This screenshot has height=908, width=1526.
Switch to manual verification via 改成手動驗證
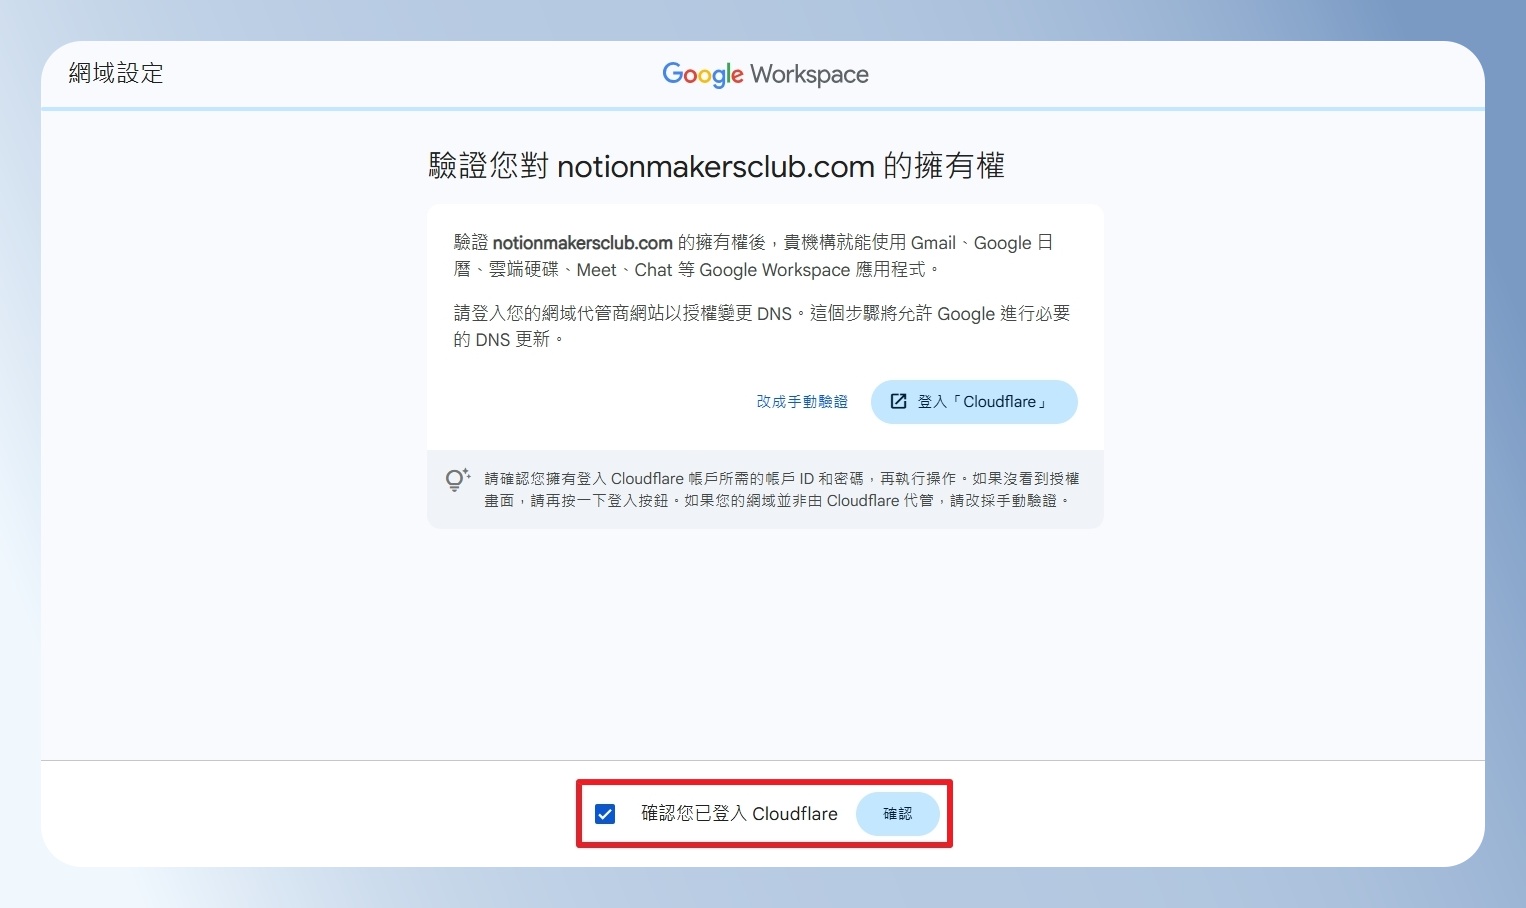point(802,402)
